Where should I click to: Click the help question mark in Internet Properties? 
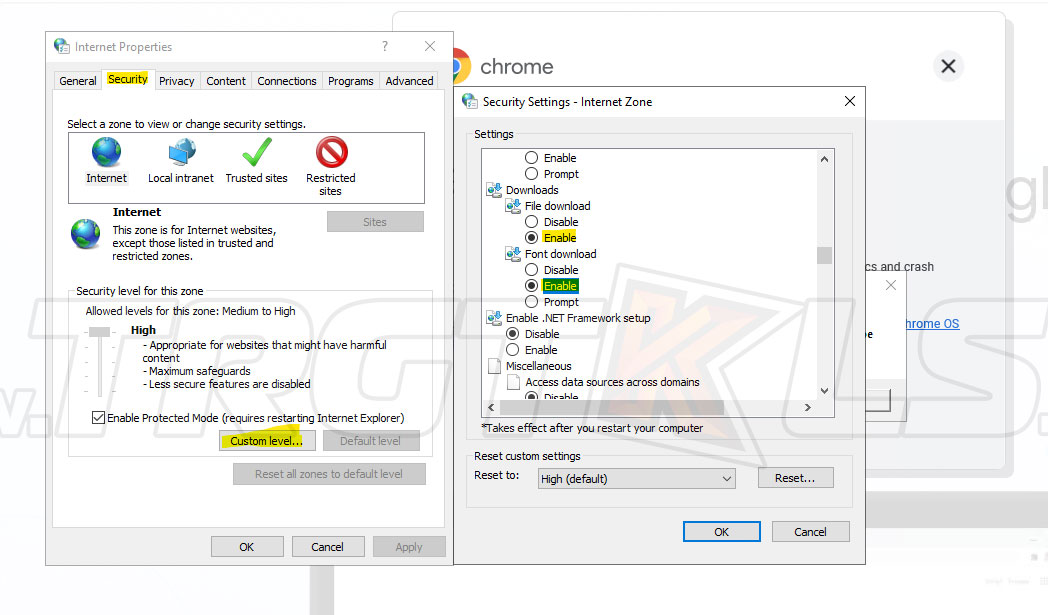tap(385, 47)
